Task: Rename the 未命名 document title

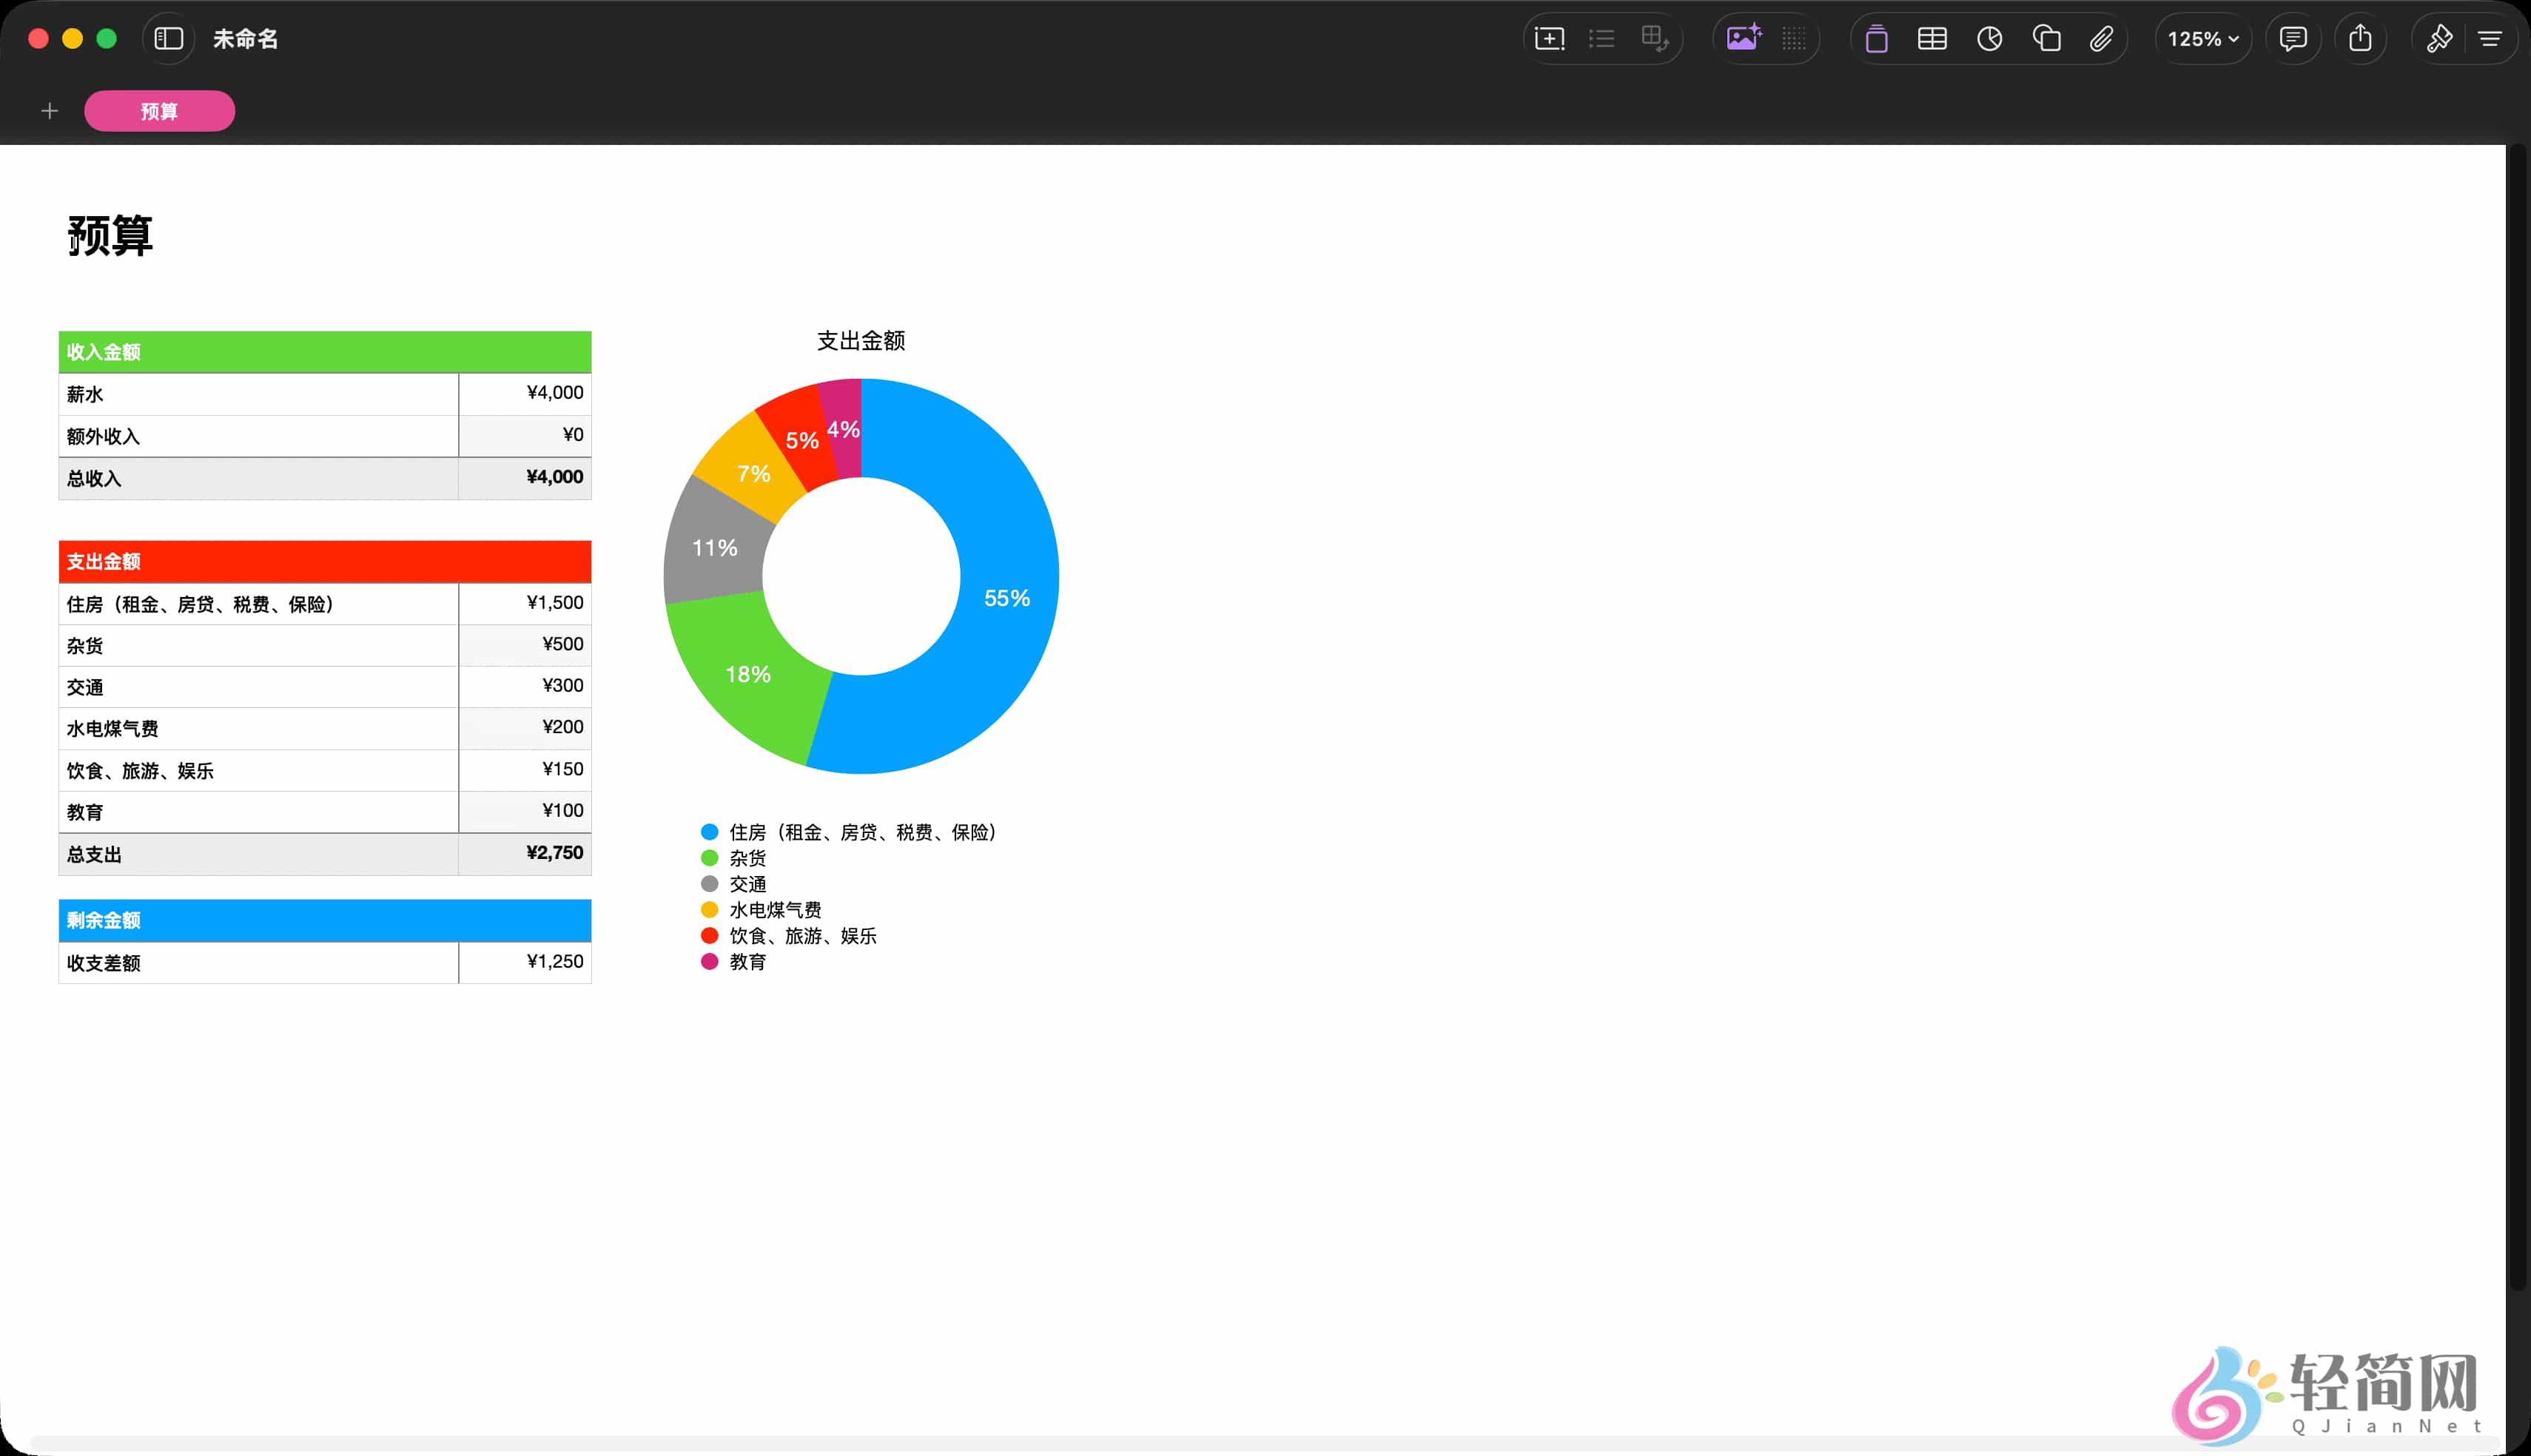Action: (x=245, y=38)
